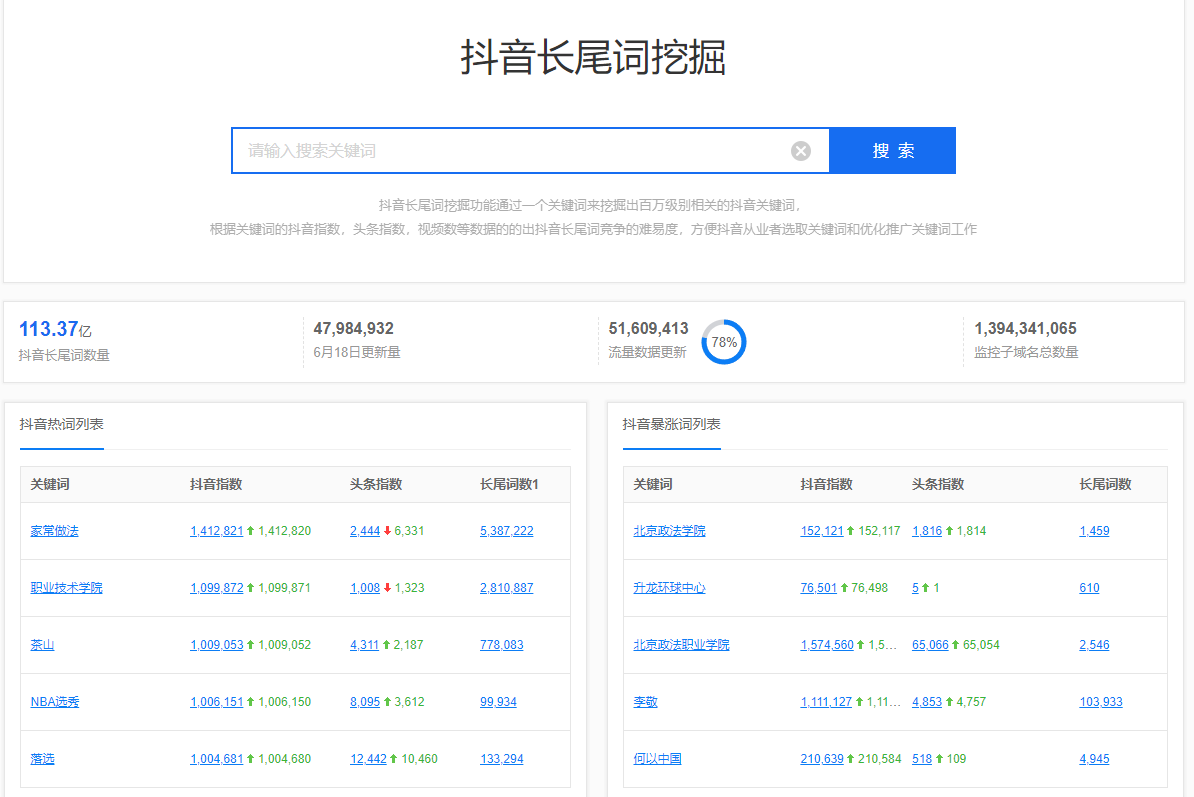Click Douyin index 210,639 link
The width and height of the screenshot is (1194, 797).
point(822,759)
